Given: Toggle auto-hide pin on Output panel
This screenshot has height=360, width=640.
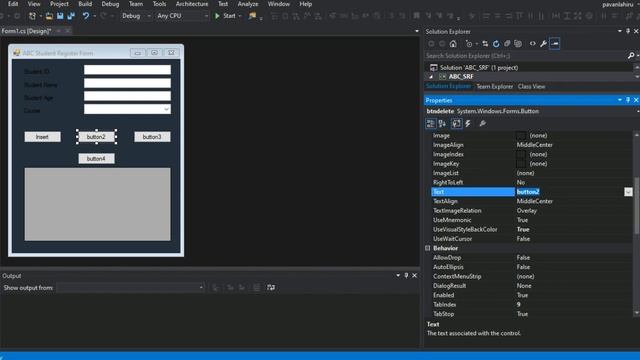Looking at the screenshot, I should tap(406, 276).
